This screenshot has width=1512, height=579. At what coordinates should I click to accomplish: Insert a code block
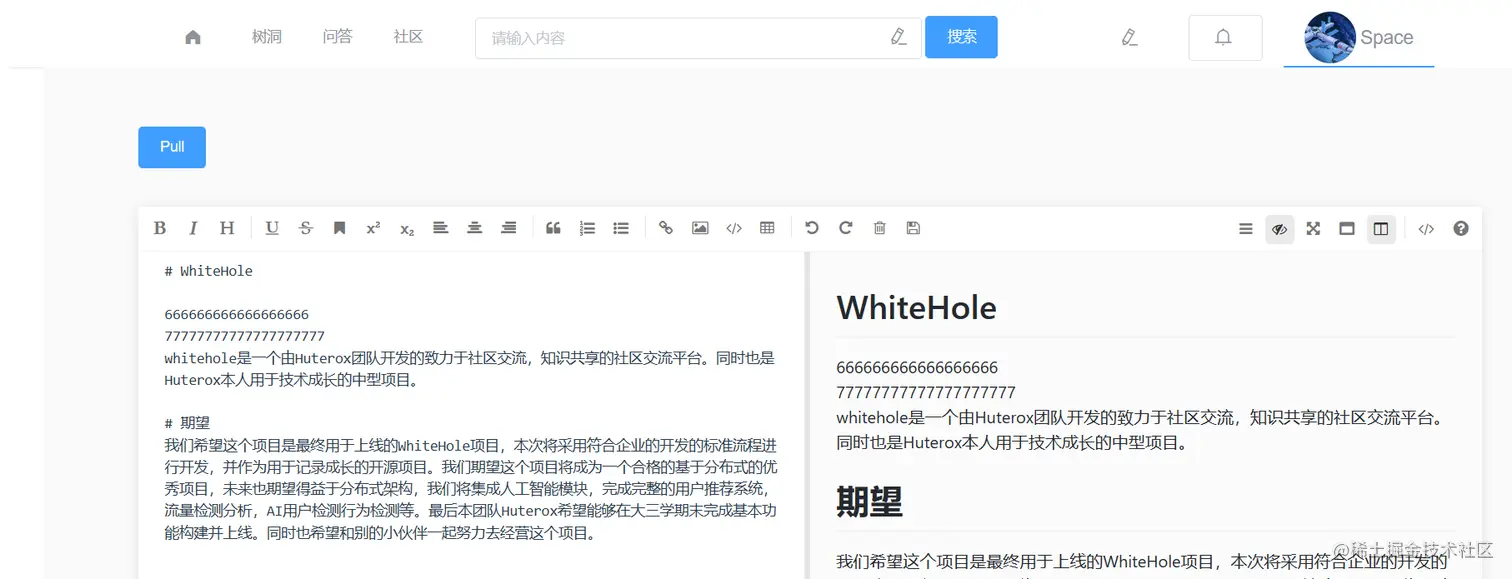click(733, 228)
